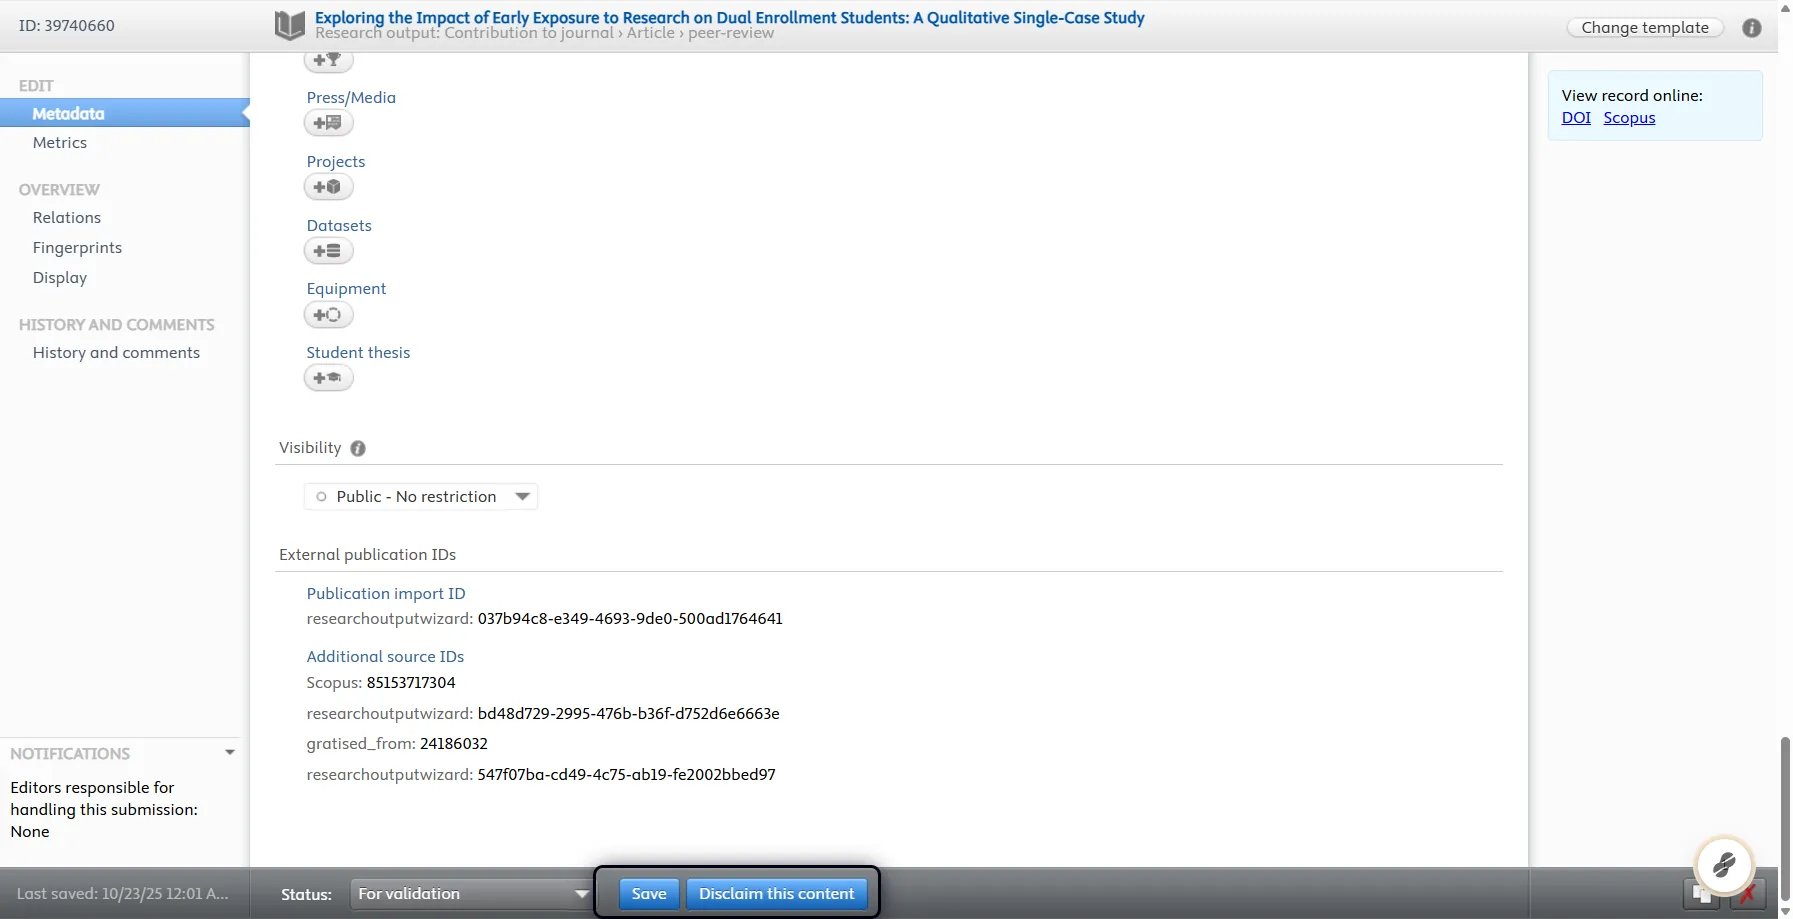Click the research output book icon
The image size is (1793, 919).
(290, 25)
